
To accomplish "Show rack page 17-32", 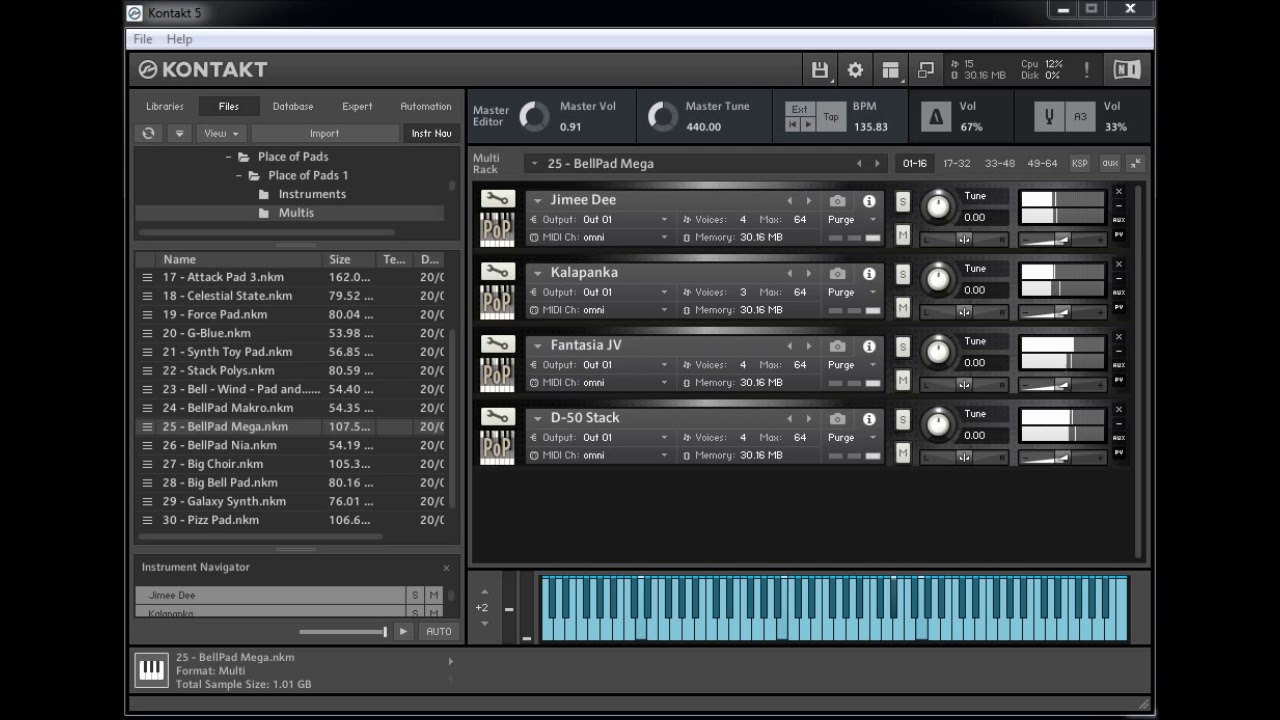I will (957, 164).
